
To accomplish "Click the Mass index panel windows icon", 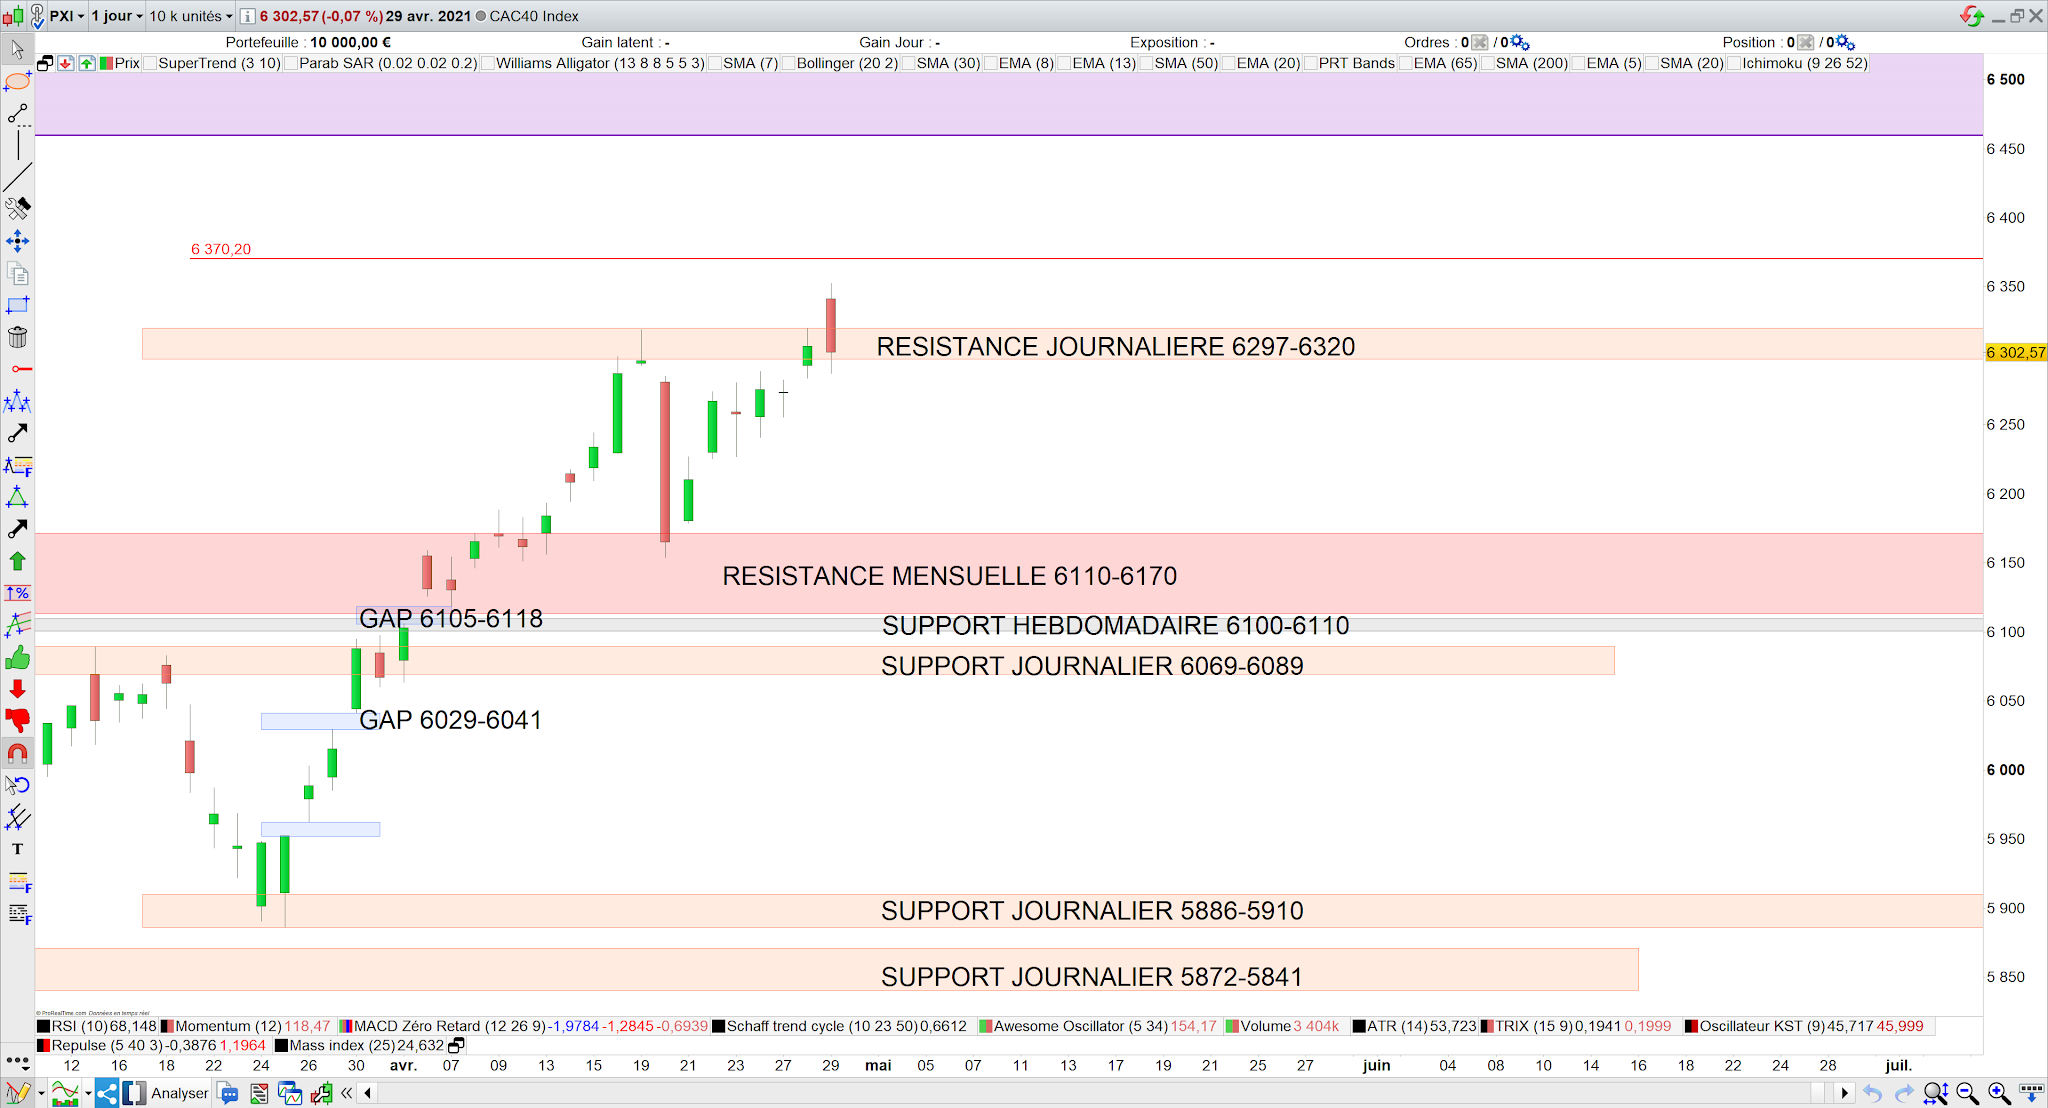I will tap(456, 1045).
